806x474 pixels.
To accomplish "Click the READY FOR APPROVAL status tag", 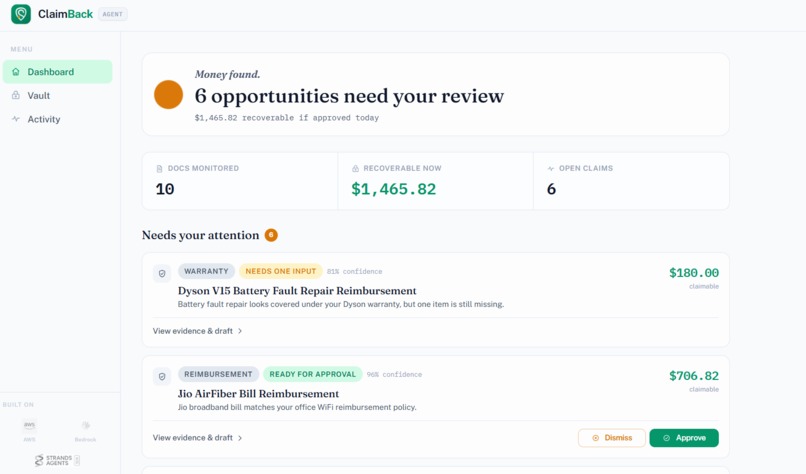I will [313, 374].
